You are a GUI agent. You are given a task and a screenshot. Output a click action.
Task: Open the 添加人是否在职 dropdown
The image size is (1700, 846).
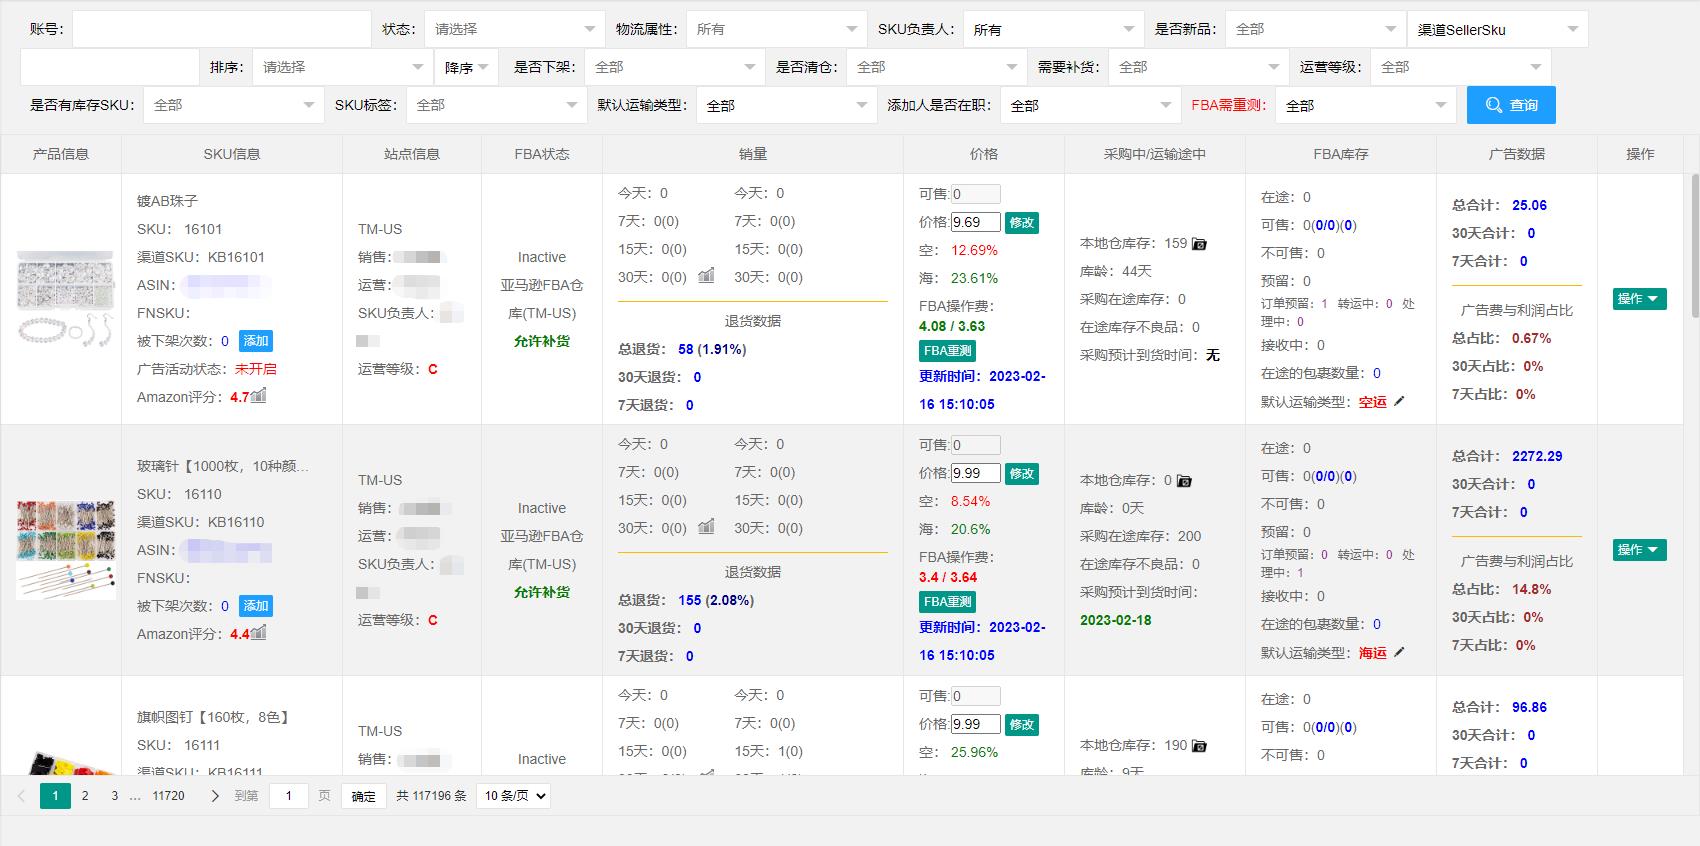point(1091,105)
